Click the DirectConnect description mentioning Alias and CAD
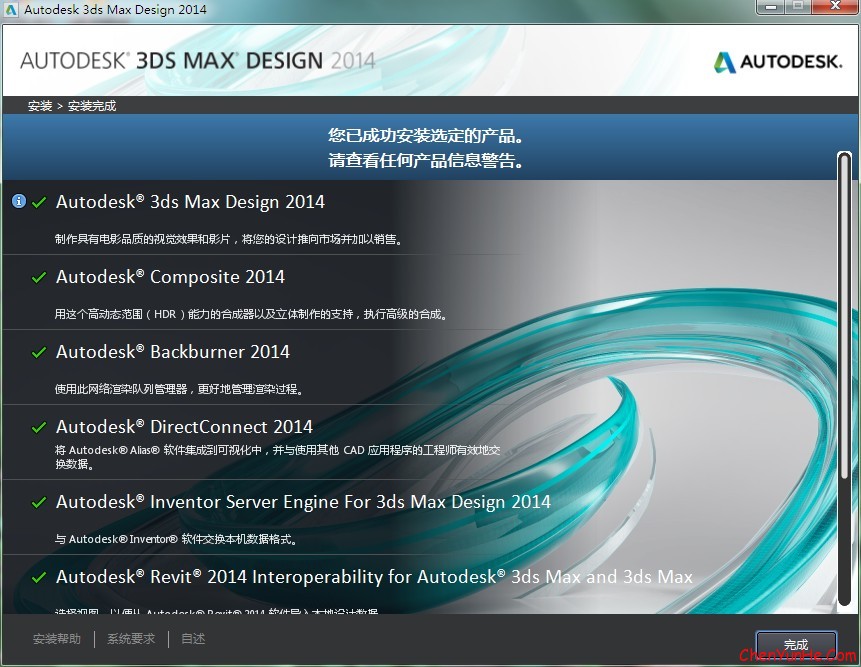The image size is (861, 667). (277, 457)
